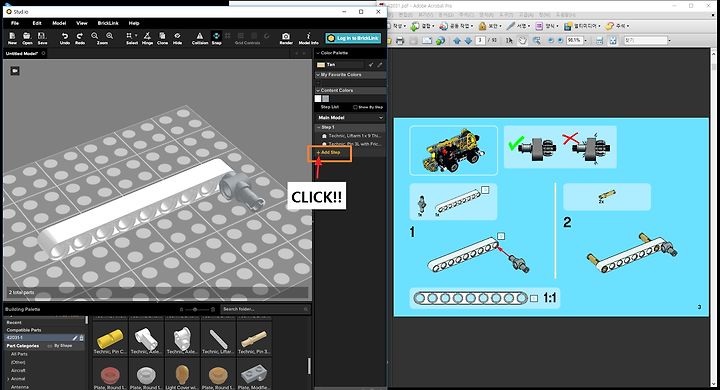Screen dimensions: 720x390
Task: Open the Edit menu
Action: tap(37, 23)
